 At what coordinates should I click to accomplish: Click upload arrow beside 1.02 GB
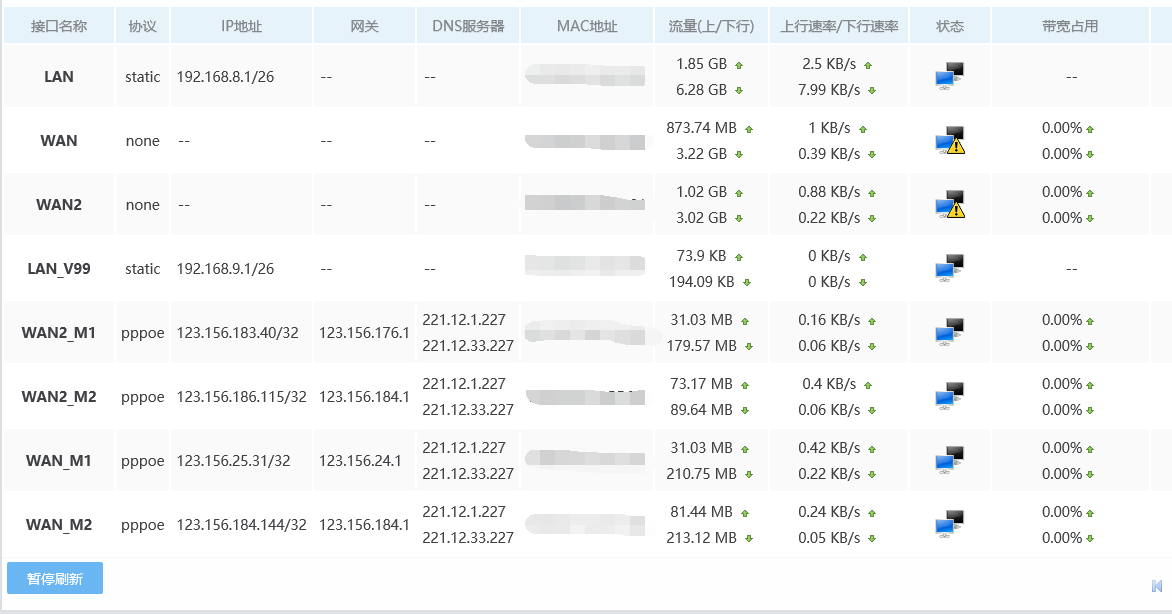(738, 194)
